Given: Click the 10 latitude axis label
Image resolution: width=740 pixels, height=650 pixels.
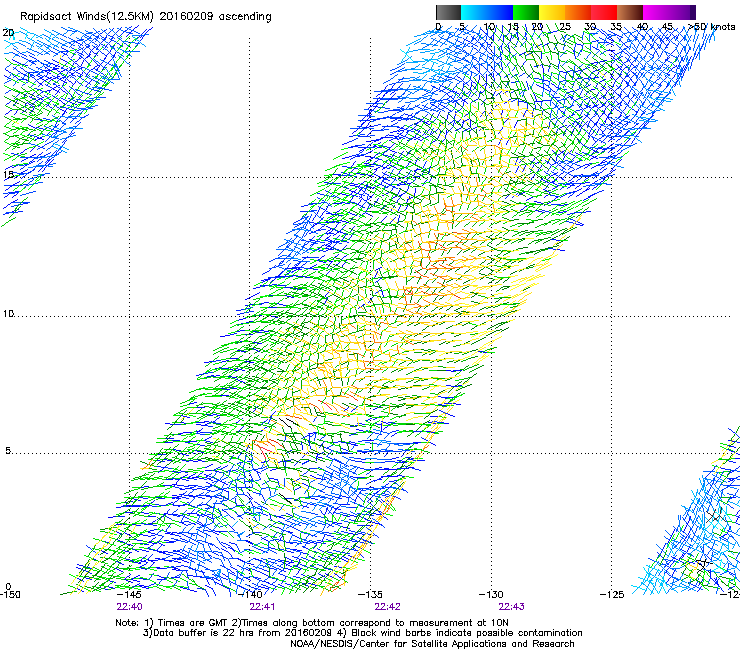Looking at the screenshot, I should pos(8,313).
